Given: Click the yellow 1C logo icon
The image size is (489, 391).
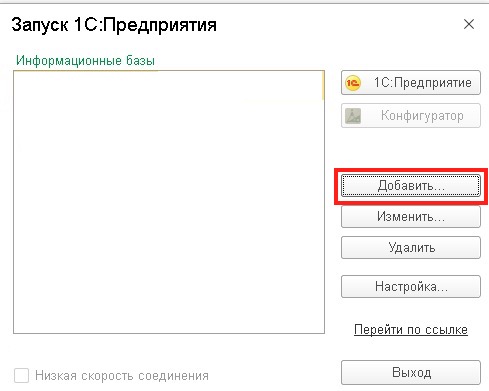Looking at the screenshot, I should [353, 83].
